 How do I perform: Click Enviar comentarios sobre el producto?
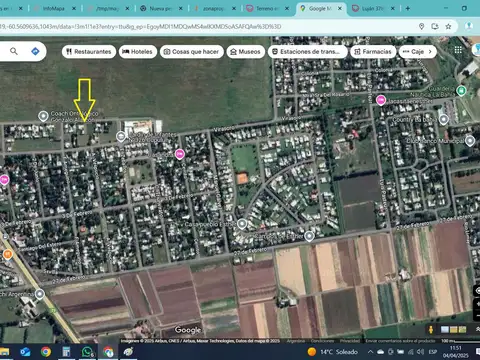click(x=400, y=341)
